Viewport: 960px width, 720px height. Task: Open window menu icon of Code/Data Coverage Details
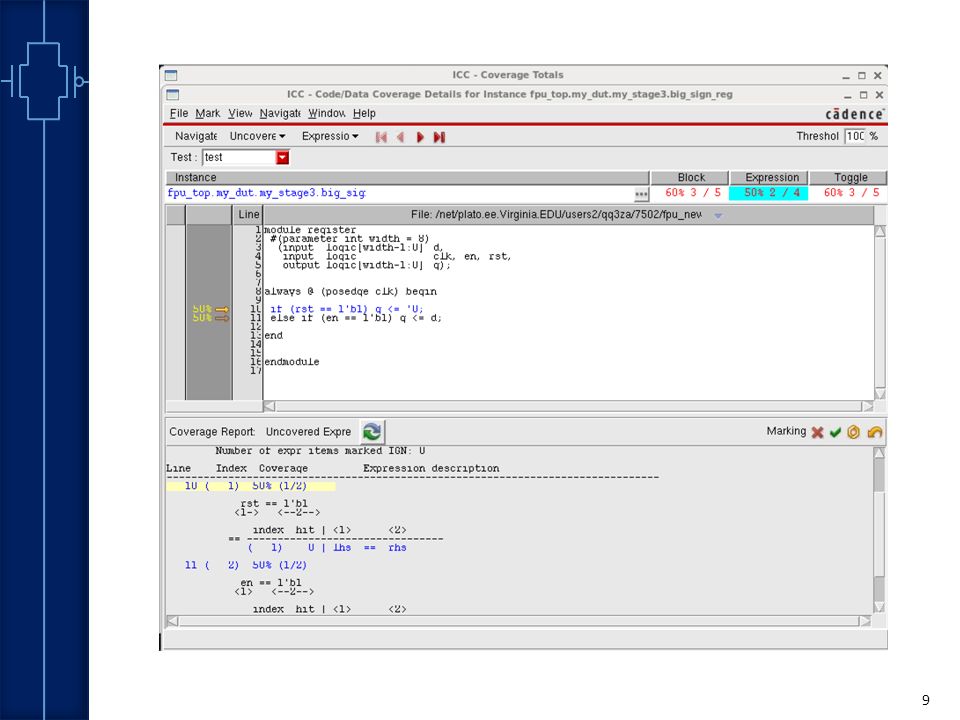point(173,94)
